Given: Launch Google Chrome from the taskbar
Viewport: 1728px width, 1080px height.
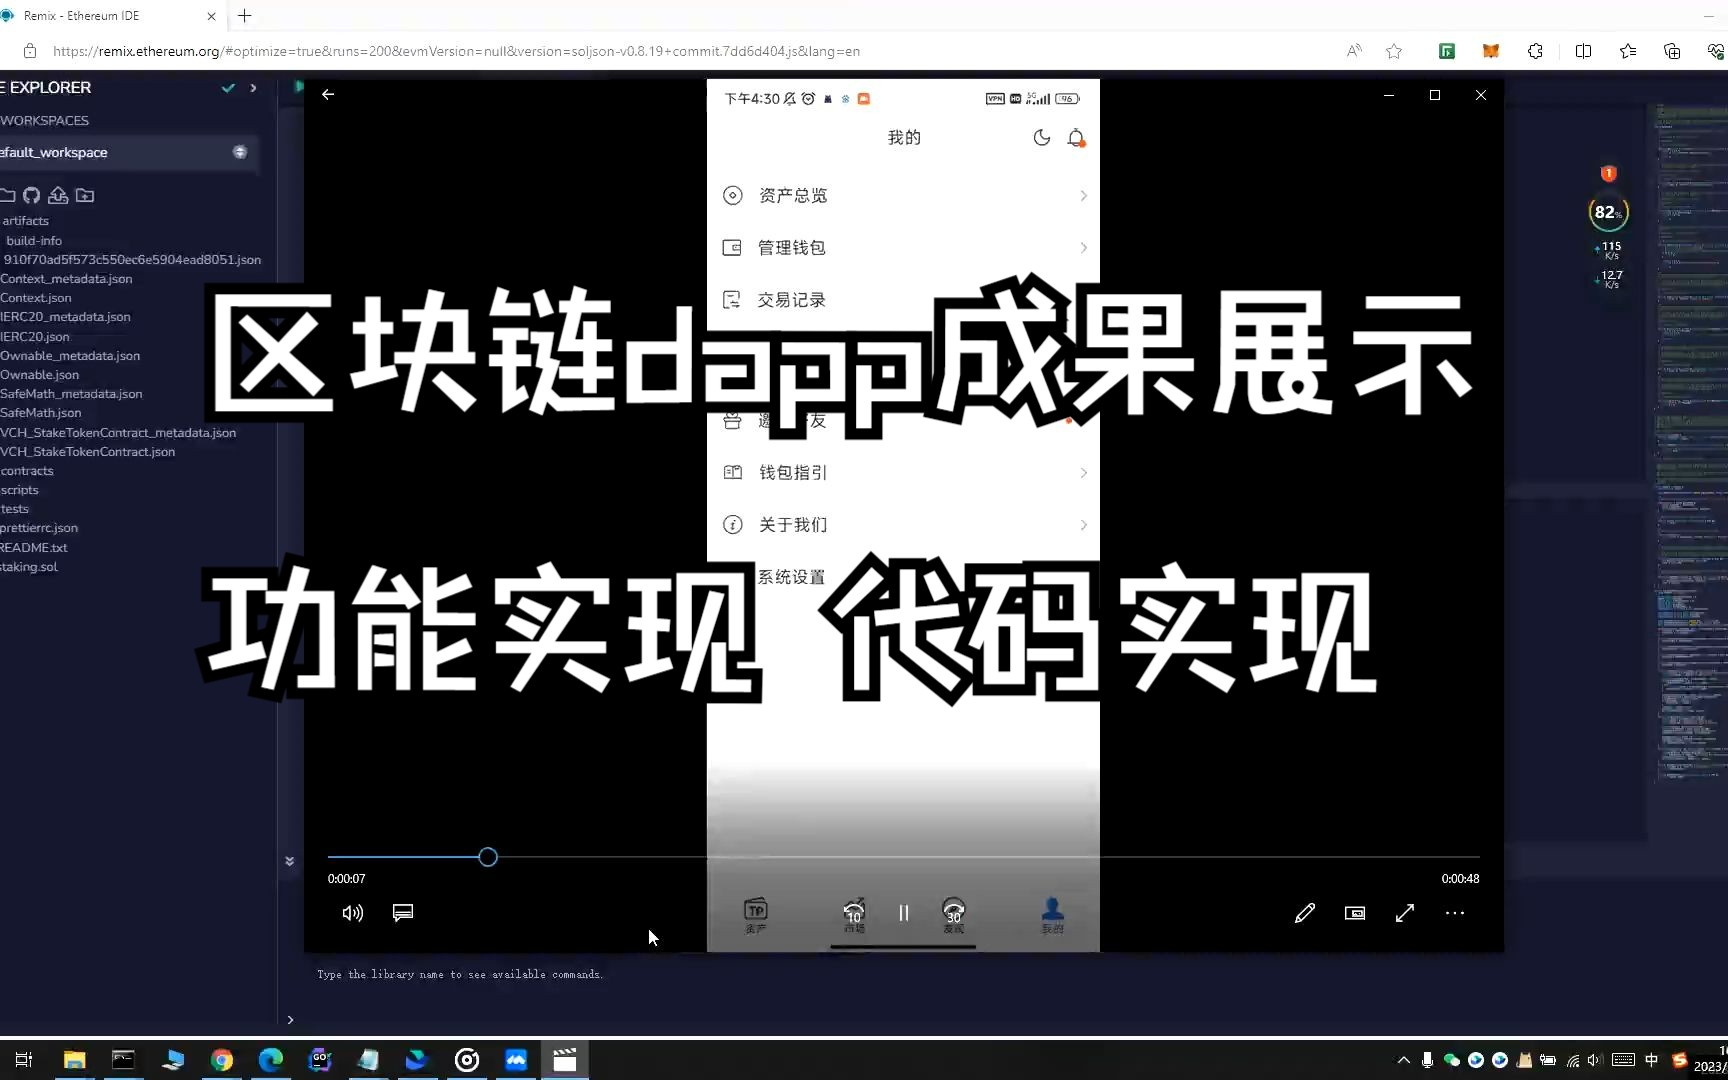Looking at the screenshot, I should tap(222, 1060).
